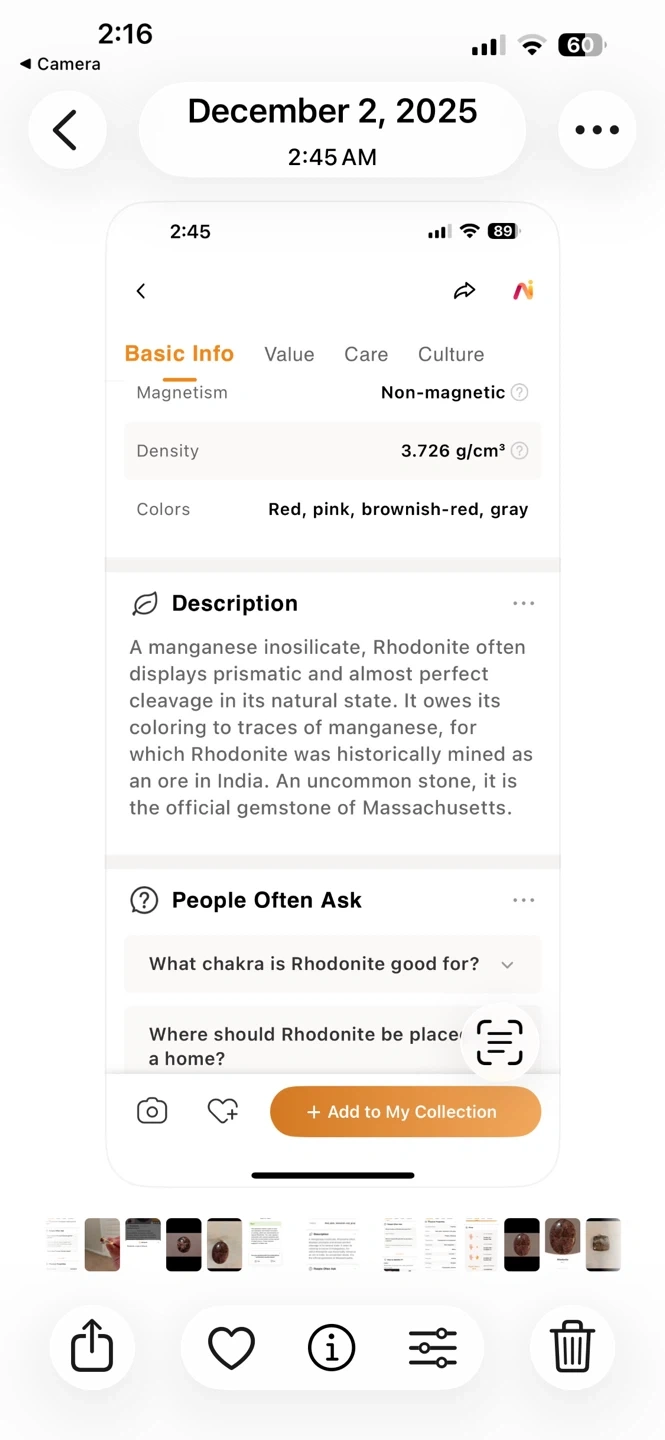Tap the back arrow in Photos

(x=66, y=130)
